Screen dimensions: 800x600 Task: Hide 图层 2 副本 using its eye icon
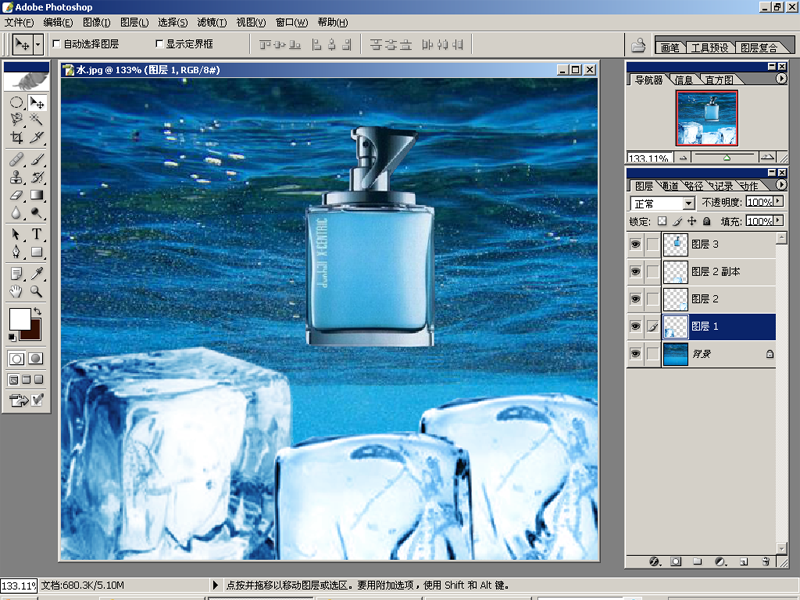(x=635, y=271)
